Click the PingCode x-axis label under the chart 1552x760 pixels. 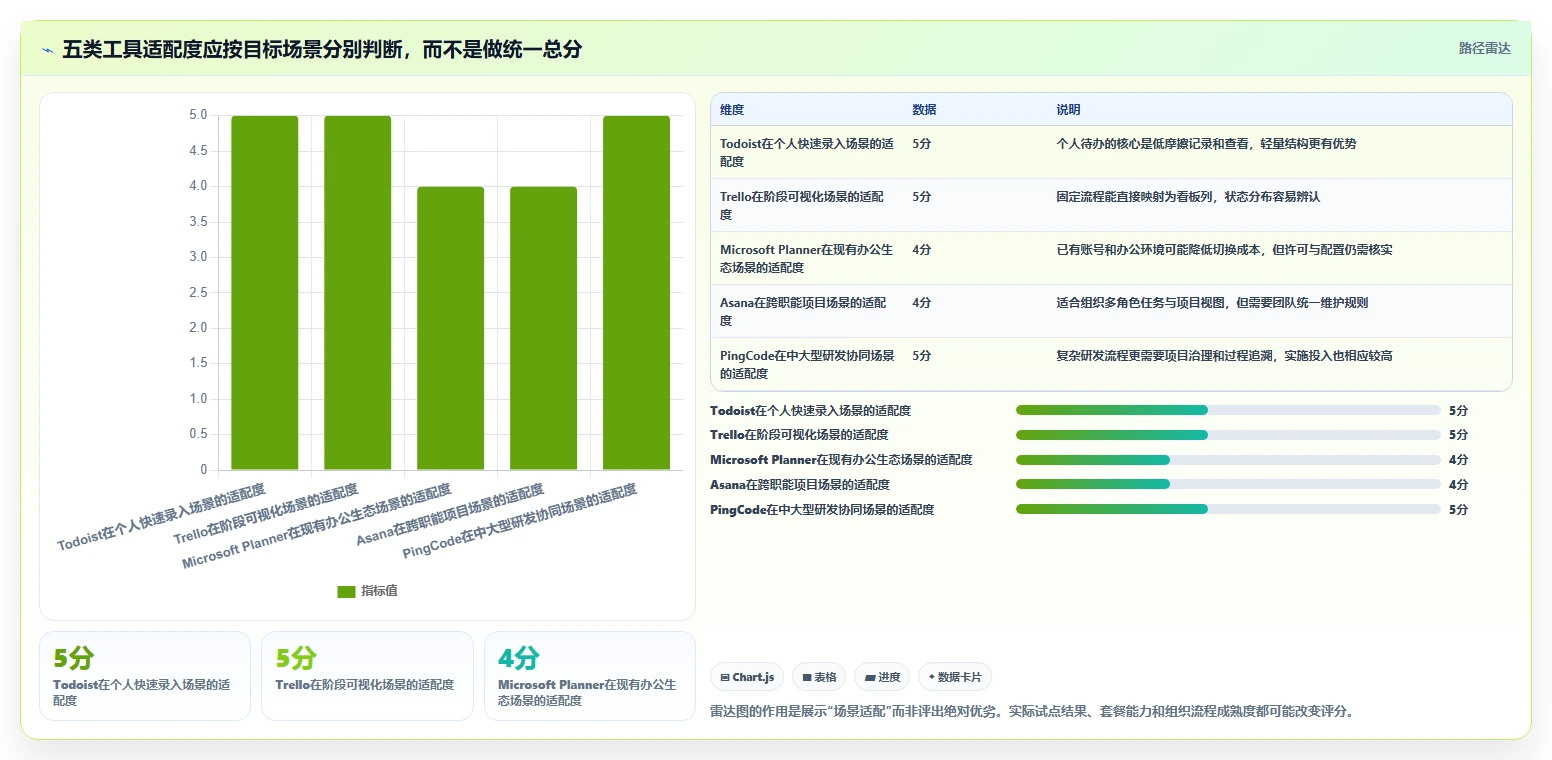point(519,522)
